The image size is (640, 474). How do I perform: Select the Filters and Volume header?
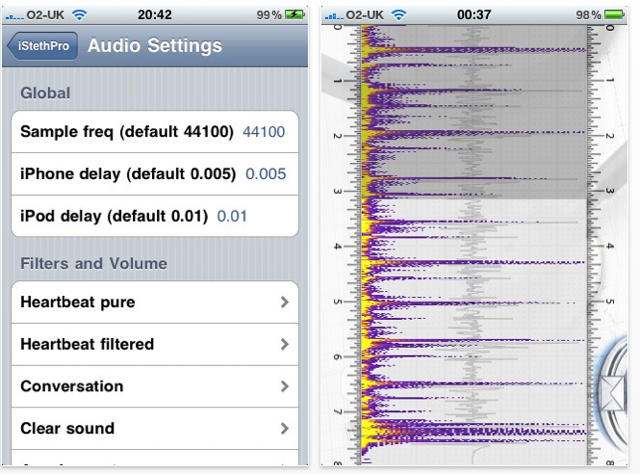click(x=94, y=263)
